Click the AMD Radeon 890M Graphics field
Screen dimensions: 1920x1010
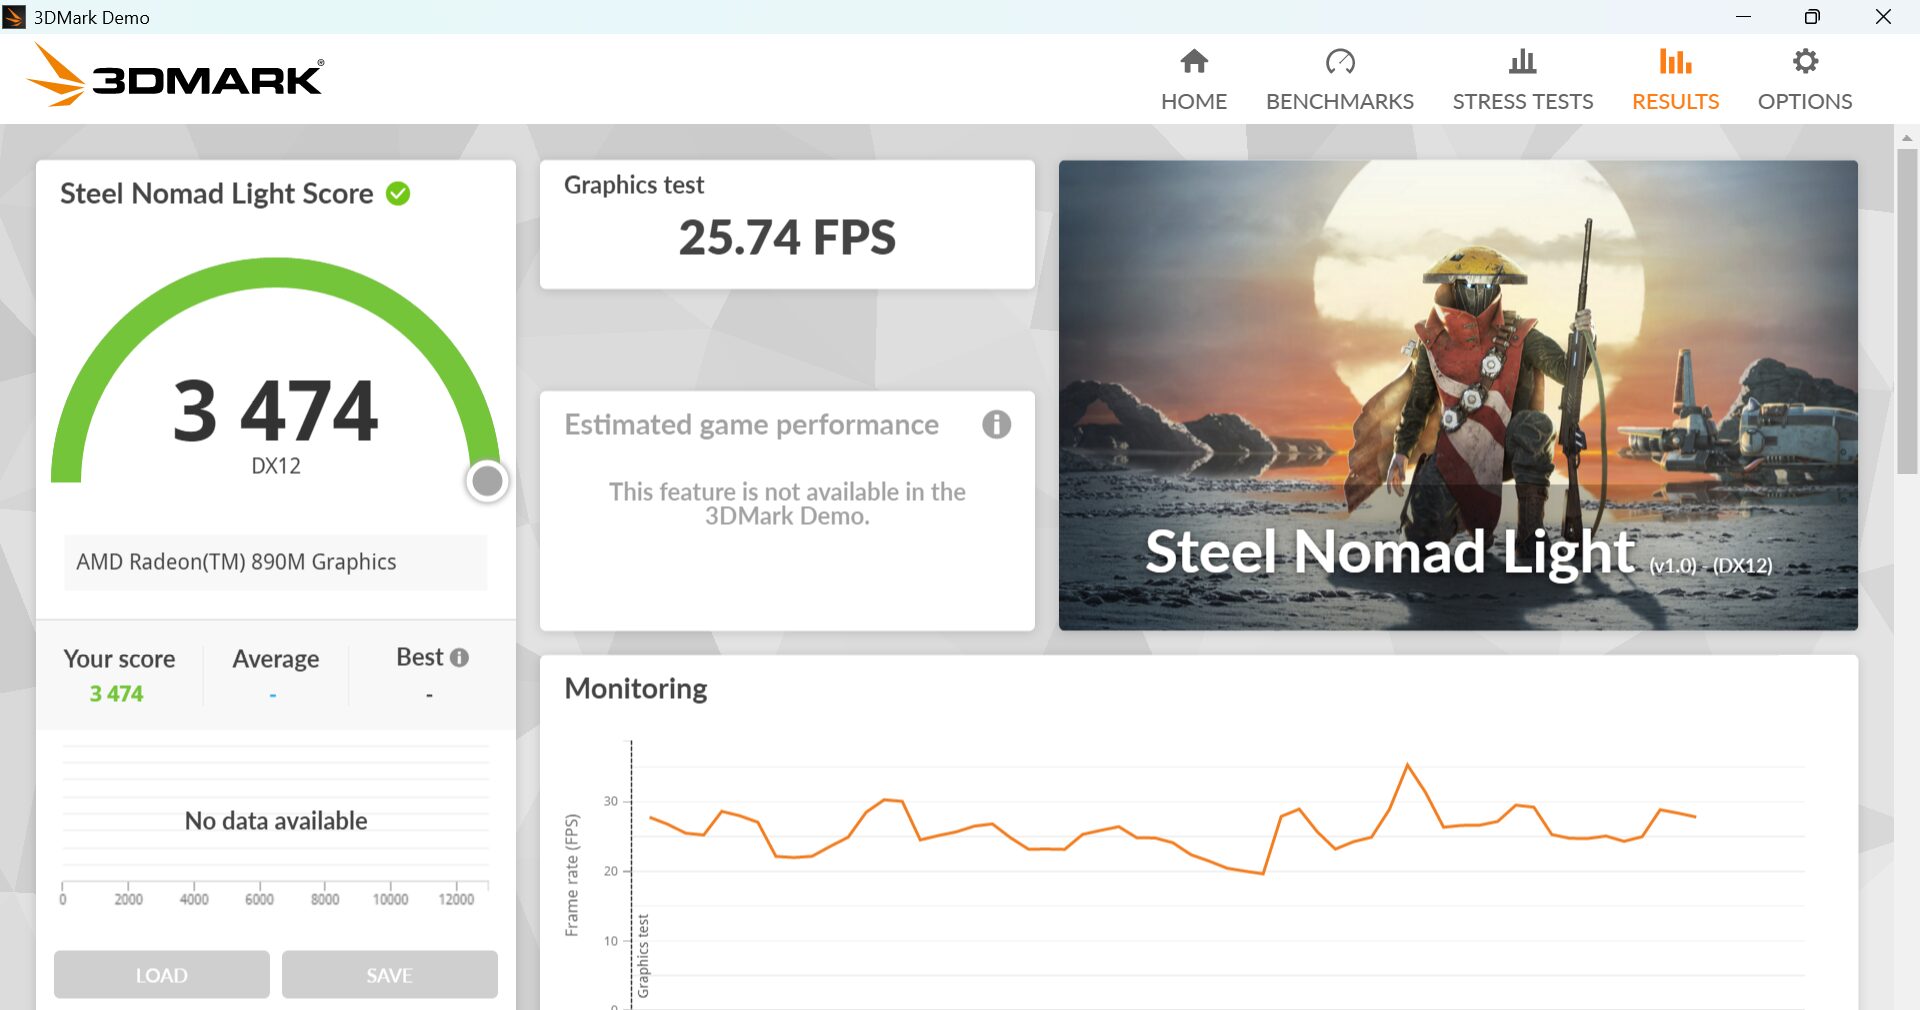point(276,562)
